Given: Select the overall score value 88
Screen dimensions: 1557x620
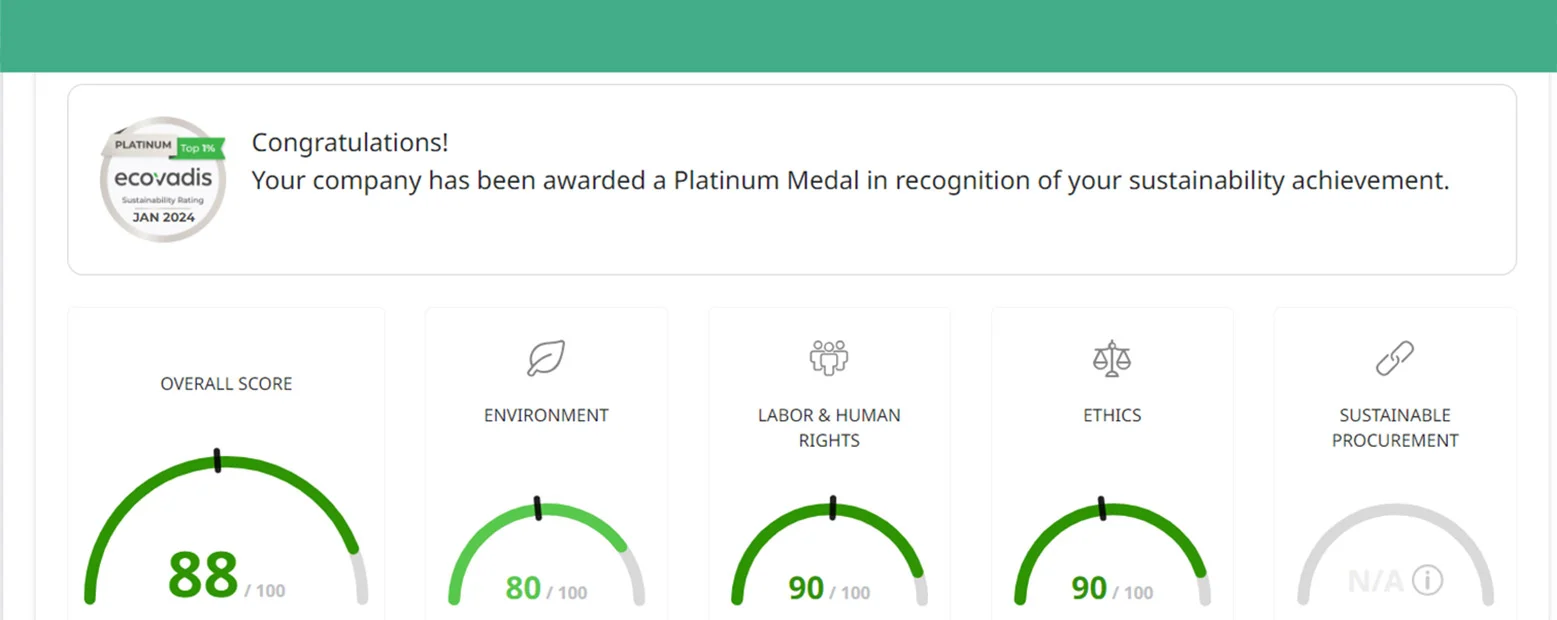Looking at the screenshot, I should tap(203, 575).
